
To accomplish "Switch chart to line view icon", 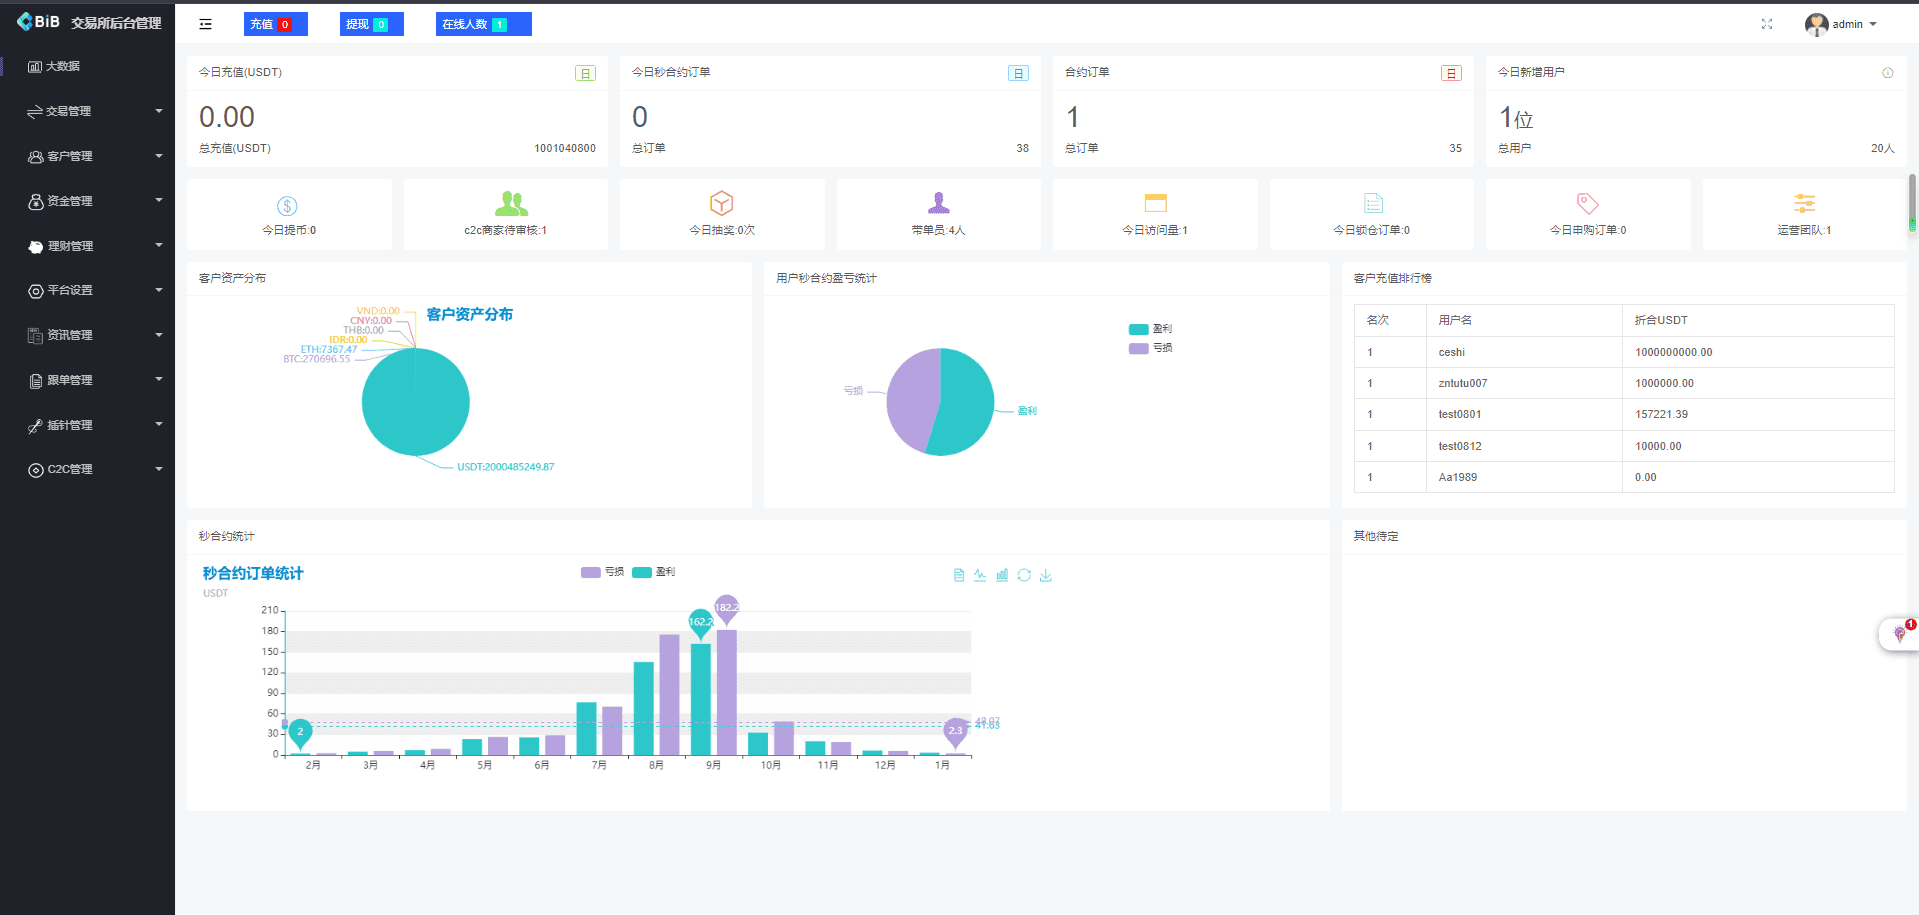I will click(980, 575).
